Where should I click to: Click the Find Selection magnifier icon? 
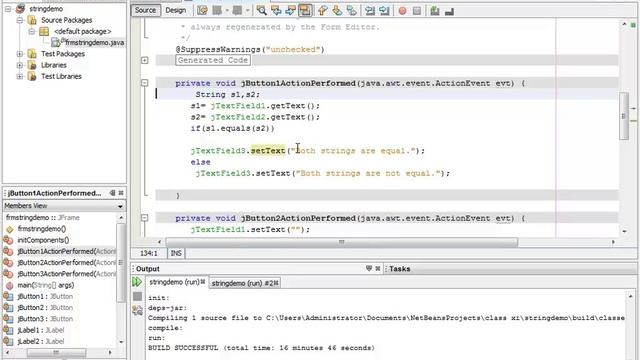pos(262,11)
